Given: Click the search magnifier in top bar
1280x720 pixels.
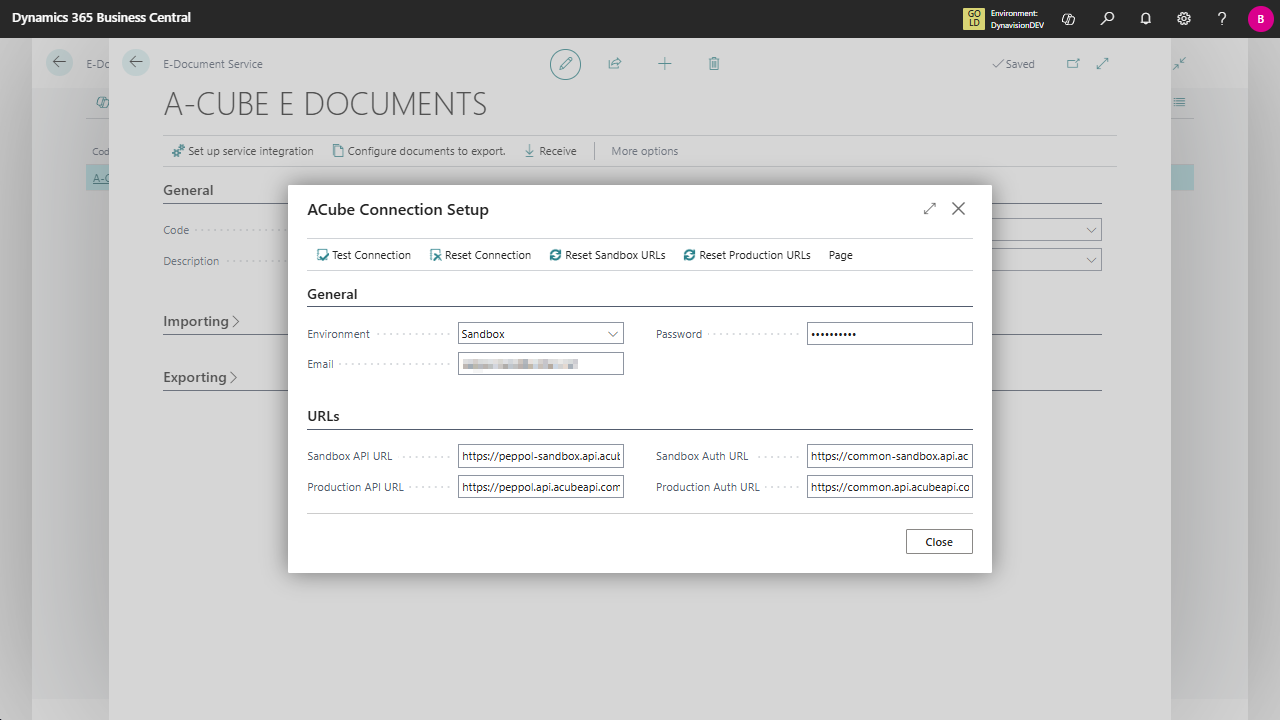Looking at the screenshot, I should pyautogui.click(x=1107, y=19).
